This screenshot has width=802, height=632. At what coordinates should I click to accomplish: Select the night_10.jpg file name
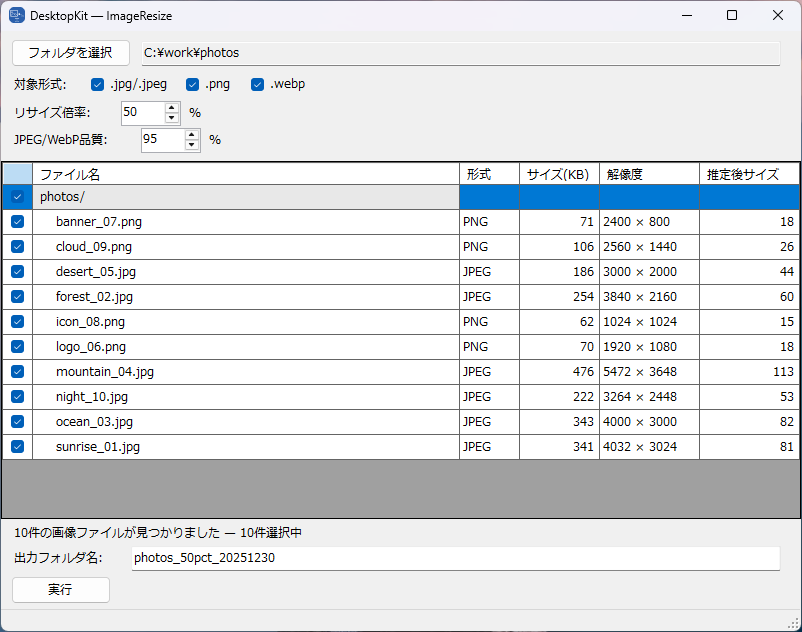pos(92,397)
